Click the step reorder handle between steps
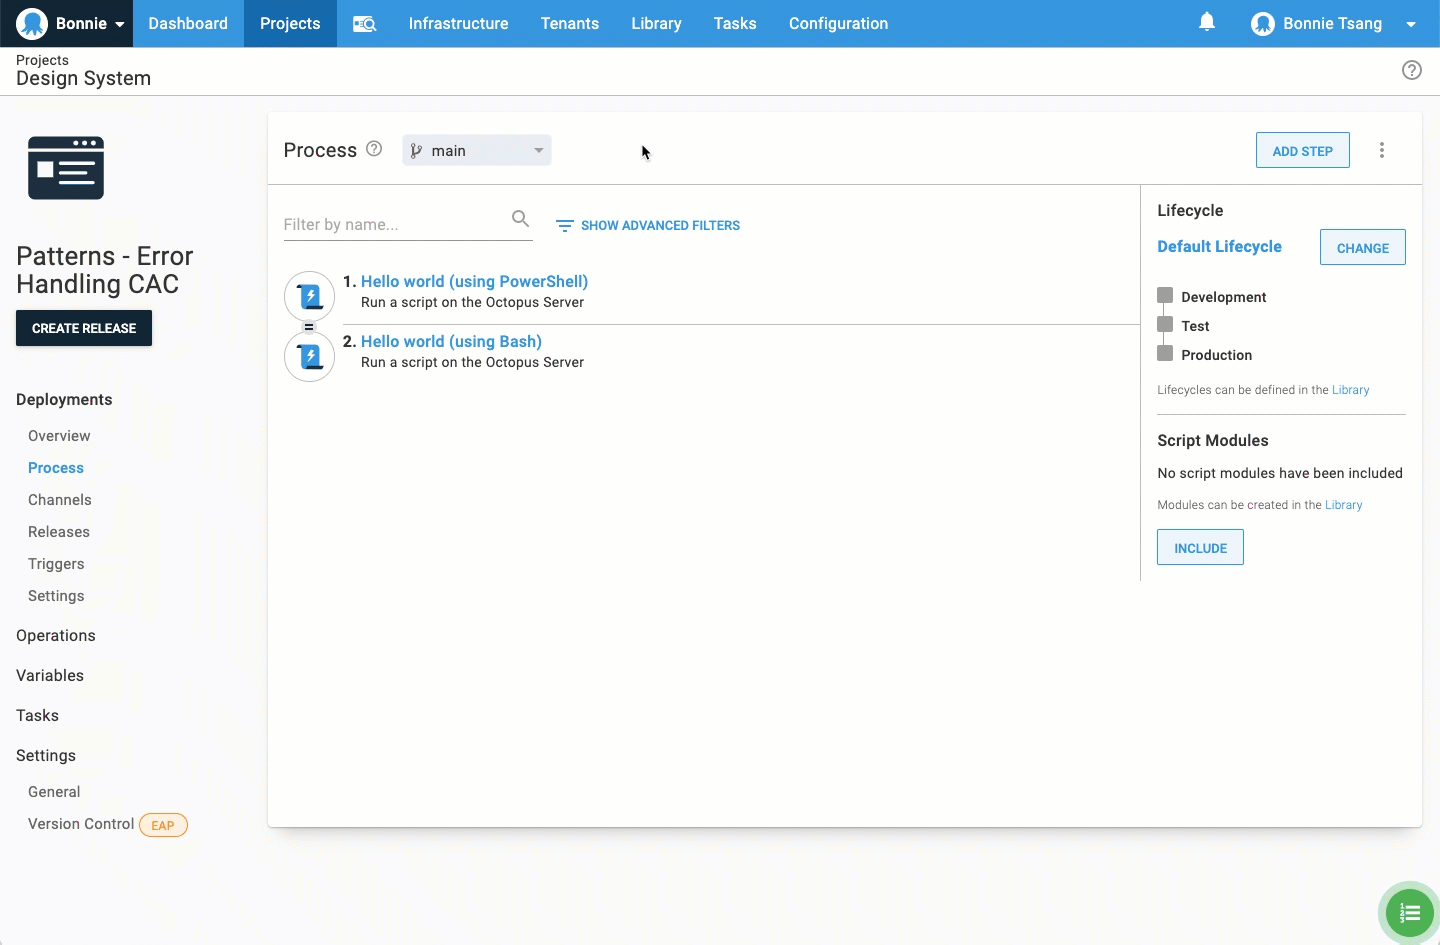 (309, 327)
